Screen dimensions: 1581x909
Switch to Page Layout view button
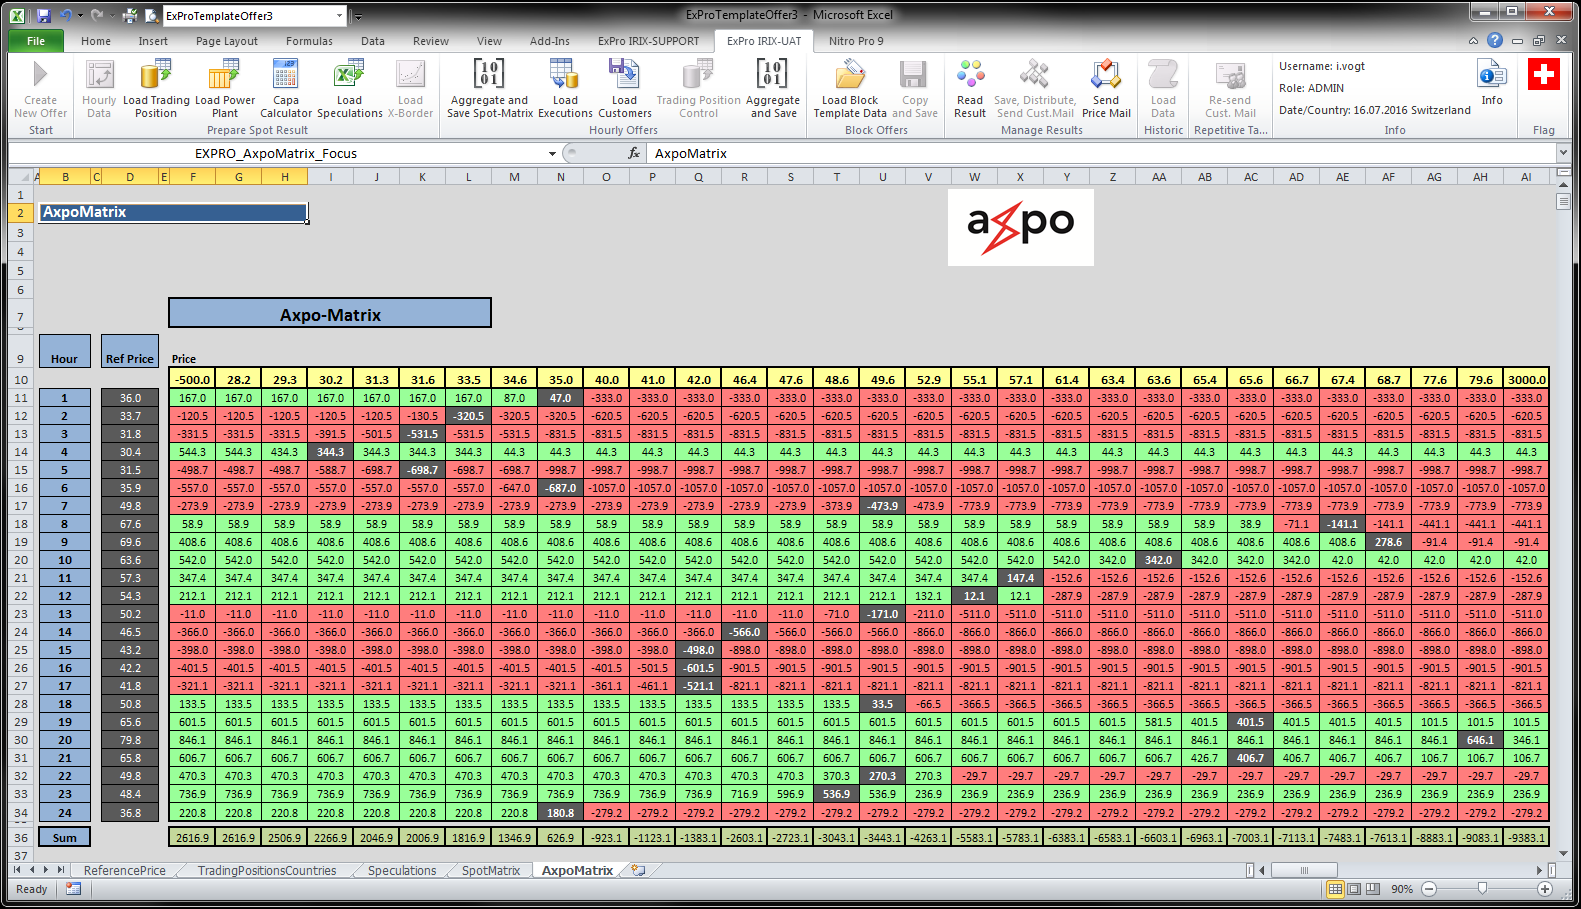point(1354,889)
